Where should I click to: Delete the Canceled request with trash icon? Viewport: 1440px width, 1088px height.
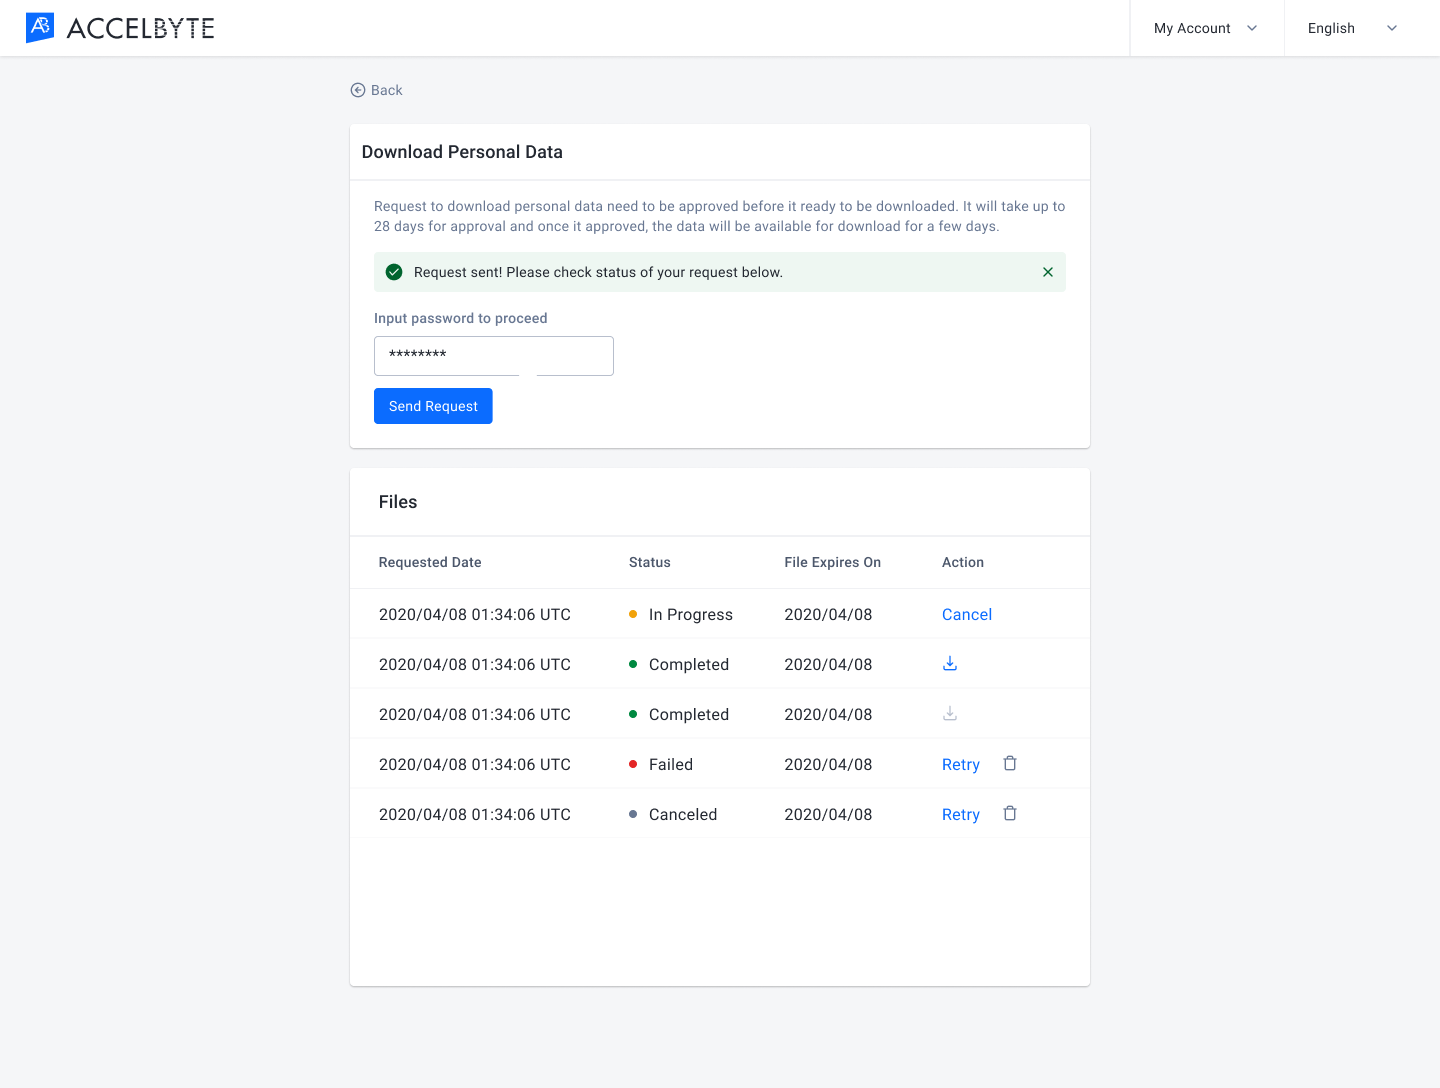pyautogui.click(x=1010, y=814)
